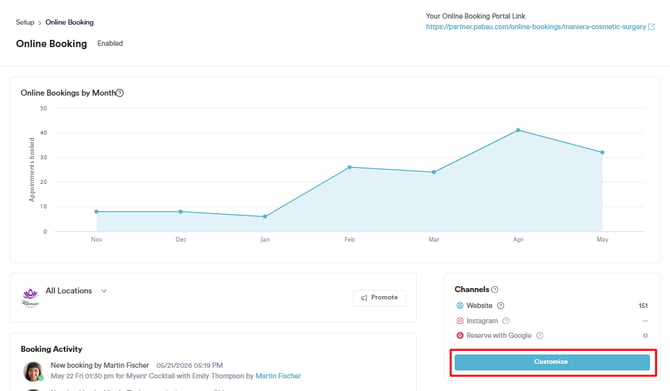Click the Instagram channel icon
The height and width of the screenshot is (391, 670).
pos(460,320)
